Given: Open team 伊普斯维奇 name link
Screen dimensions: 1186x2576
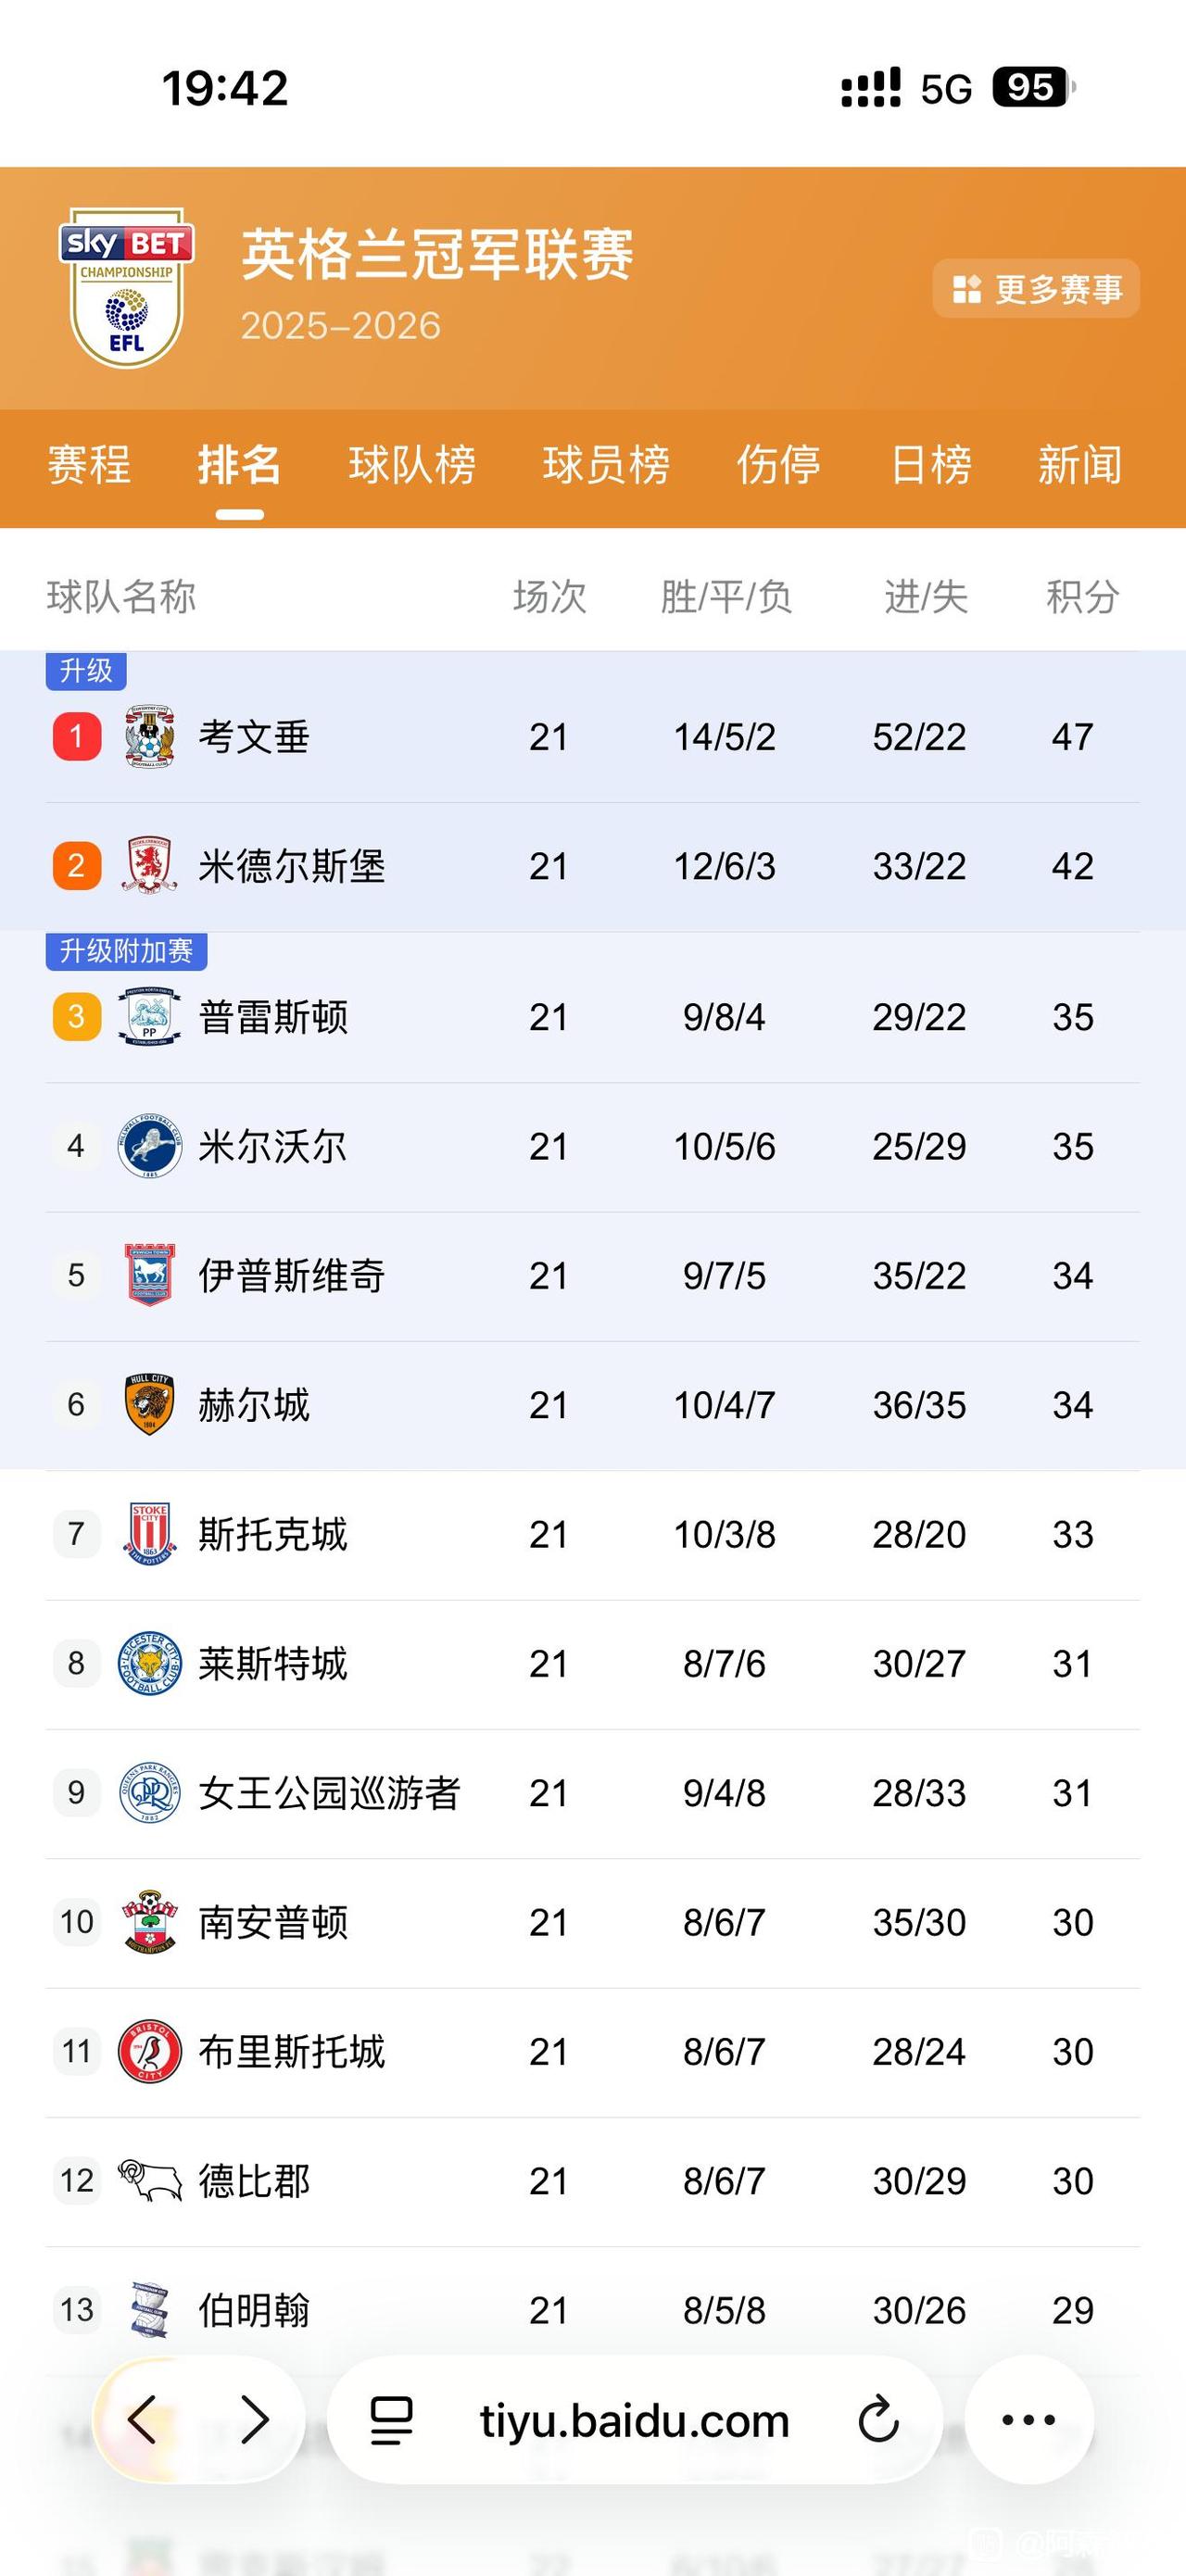Looking at the screenshot, I should tap(292, 1276).
